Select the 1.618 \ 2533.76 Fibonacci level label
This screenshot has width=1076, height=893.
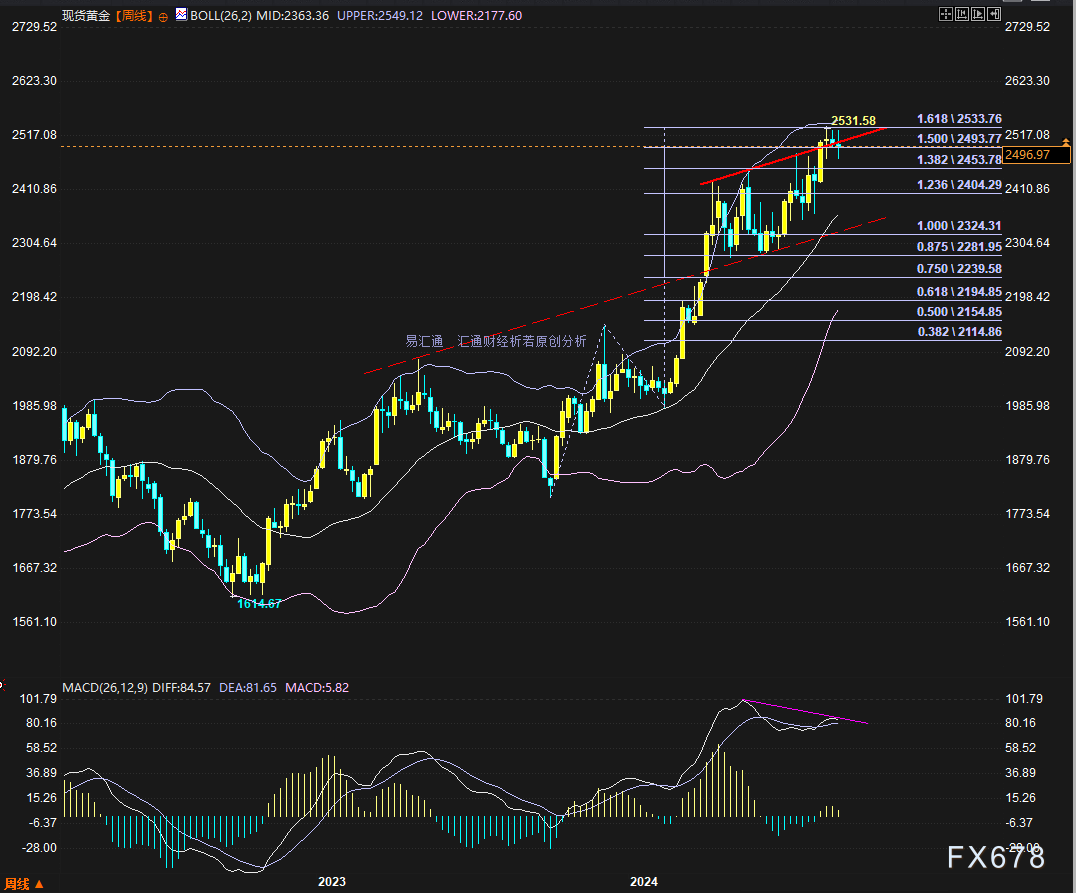point(959,118)
